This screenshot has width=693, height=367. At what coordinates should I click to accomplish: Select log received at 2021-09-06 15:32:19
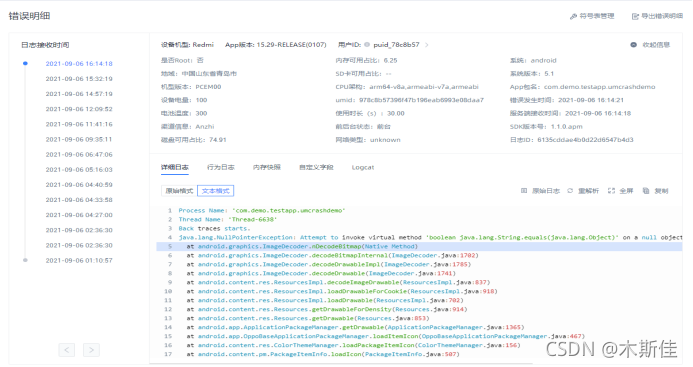[x=79, y=79]
